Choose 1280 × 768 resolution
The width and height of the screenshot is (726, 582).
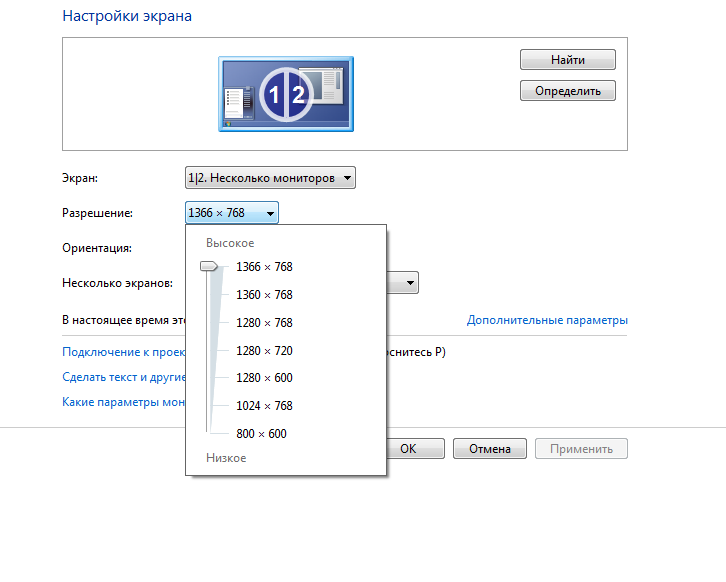pos(264,323)
